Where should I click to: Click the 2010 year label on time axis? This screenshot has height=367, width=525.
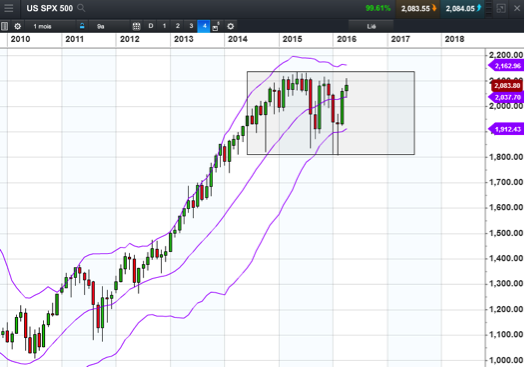click(20, 39)
